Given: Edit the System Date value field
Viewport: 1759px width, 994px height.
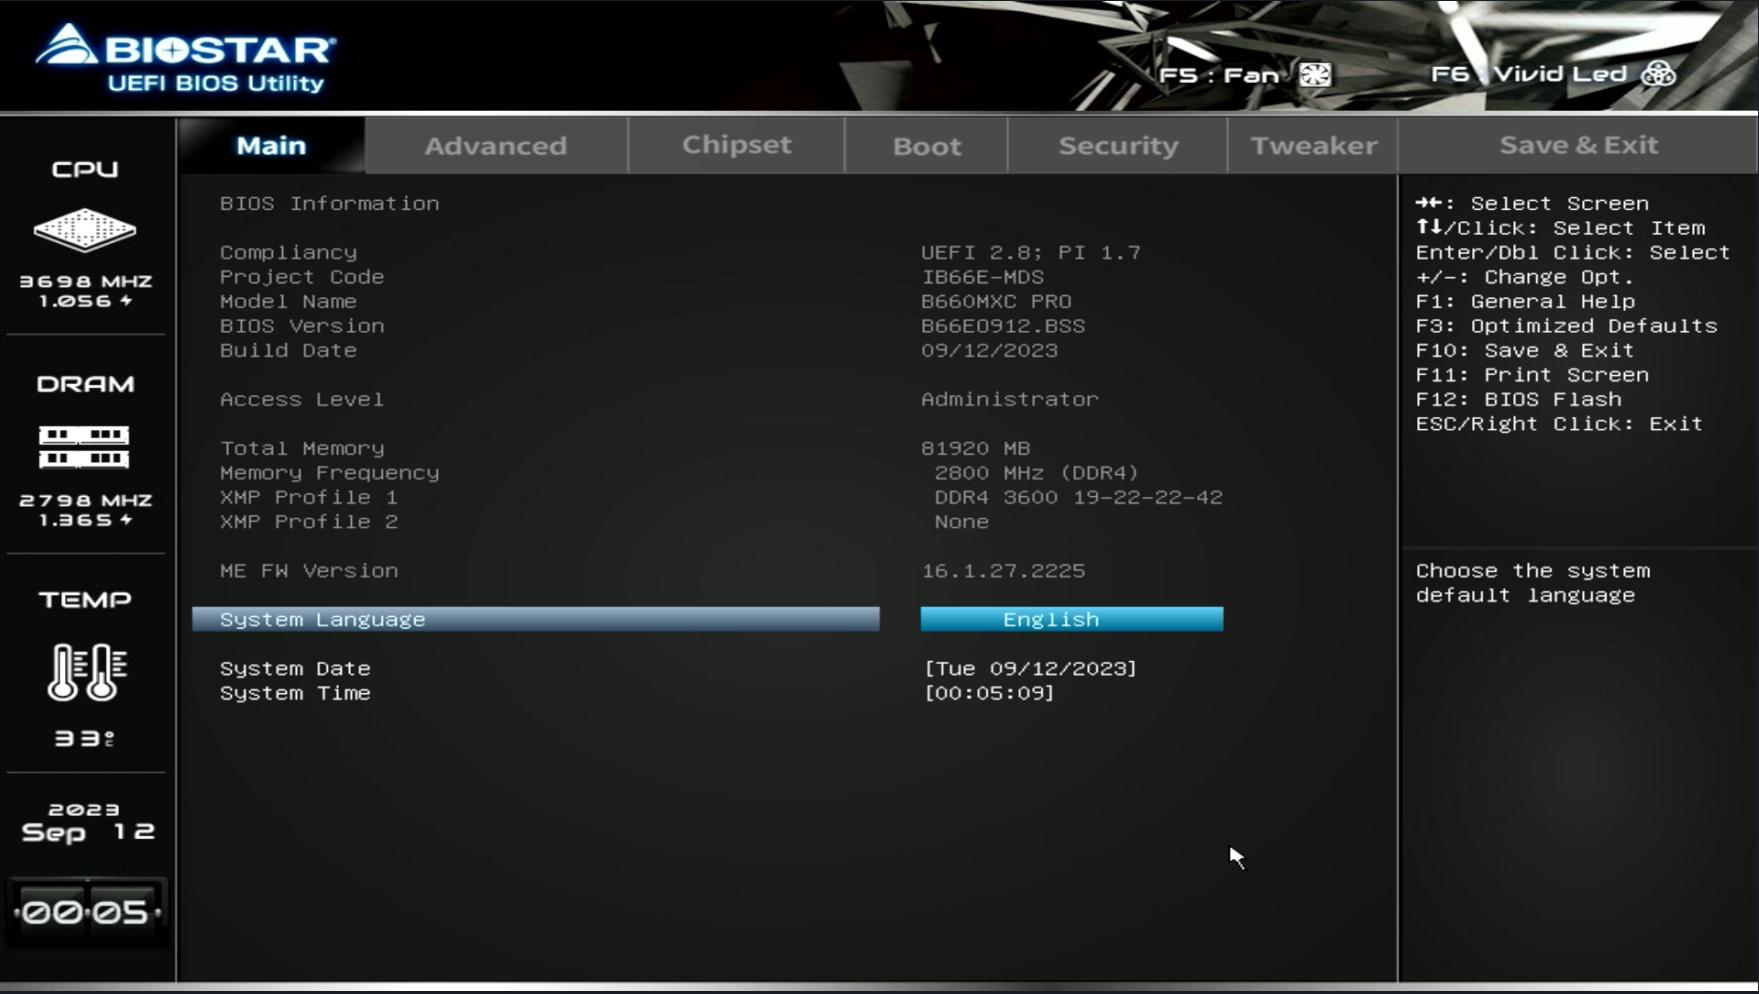Looking at the screenshot, I should (x=1030, y=669).
